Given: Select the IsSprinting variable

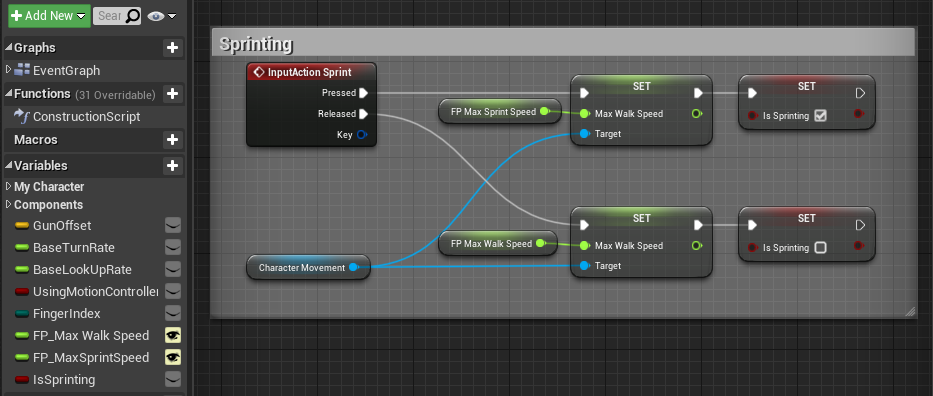Looking at the screenshot, I should pos(64,380).
